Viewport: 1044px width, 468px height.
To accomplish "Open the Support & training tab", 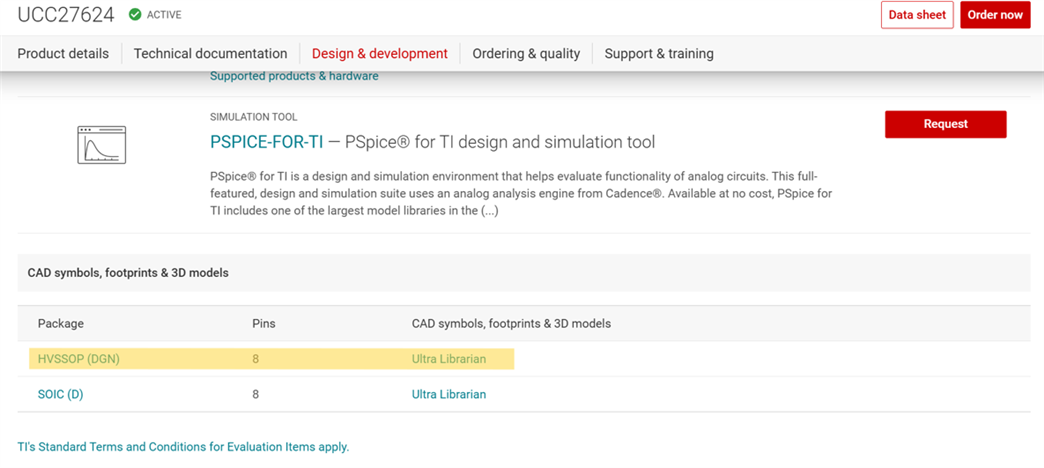I will (x=658, y=53).
